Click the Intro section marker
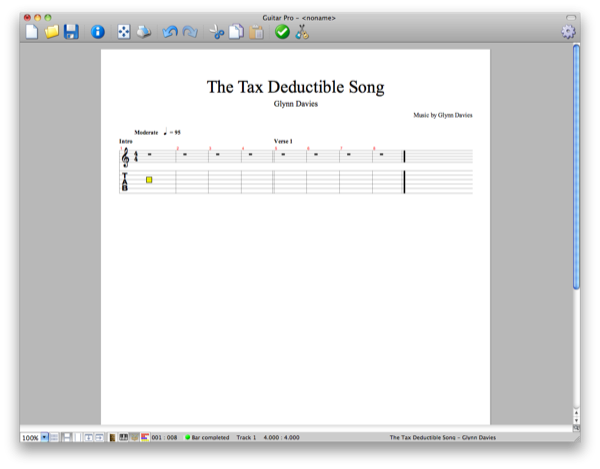This screenshot has height=469, width=600. pos(125,141)
